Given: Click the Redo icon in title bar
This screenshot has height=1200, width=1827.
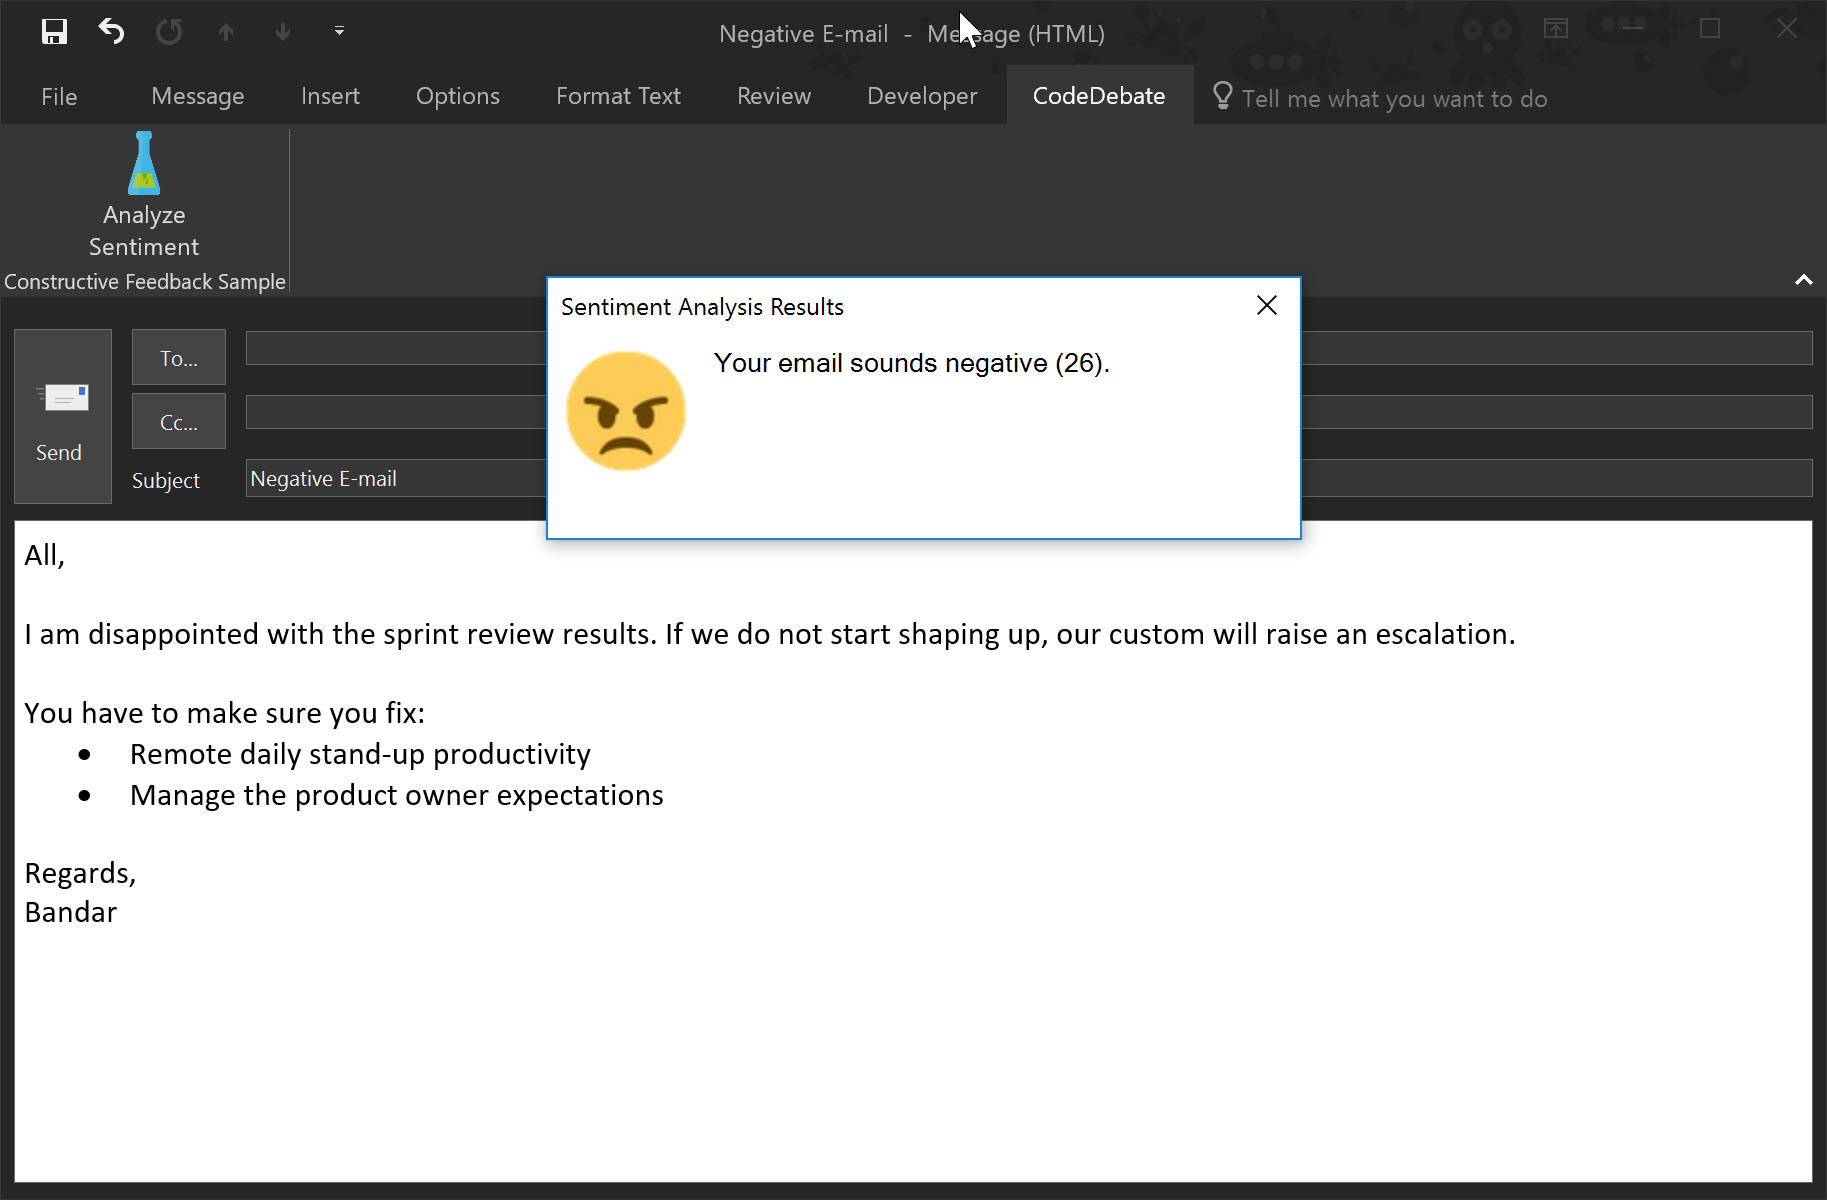Looking at the screenshot, I should 169,32.
